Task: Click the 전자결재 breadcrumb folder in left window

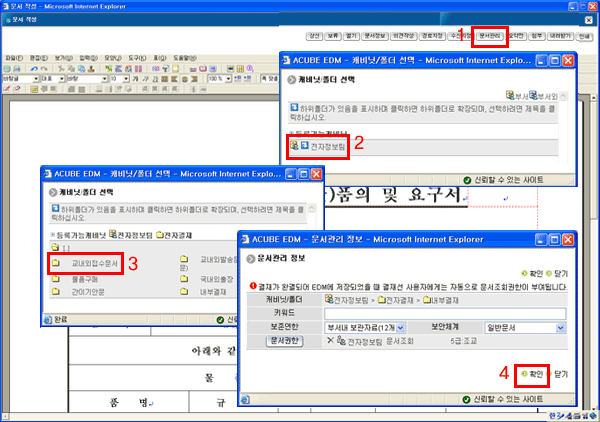Action: [174, 235]
